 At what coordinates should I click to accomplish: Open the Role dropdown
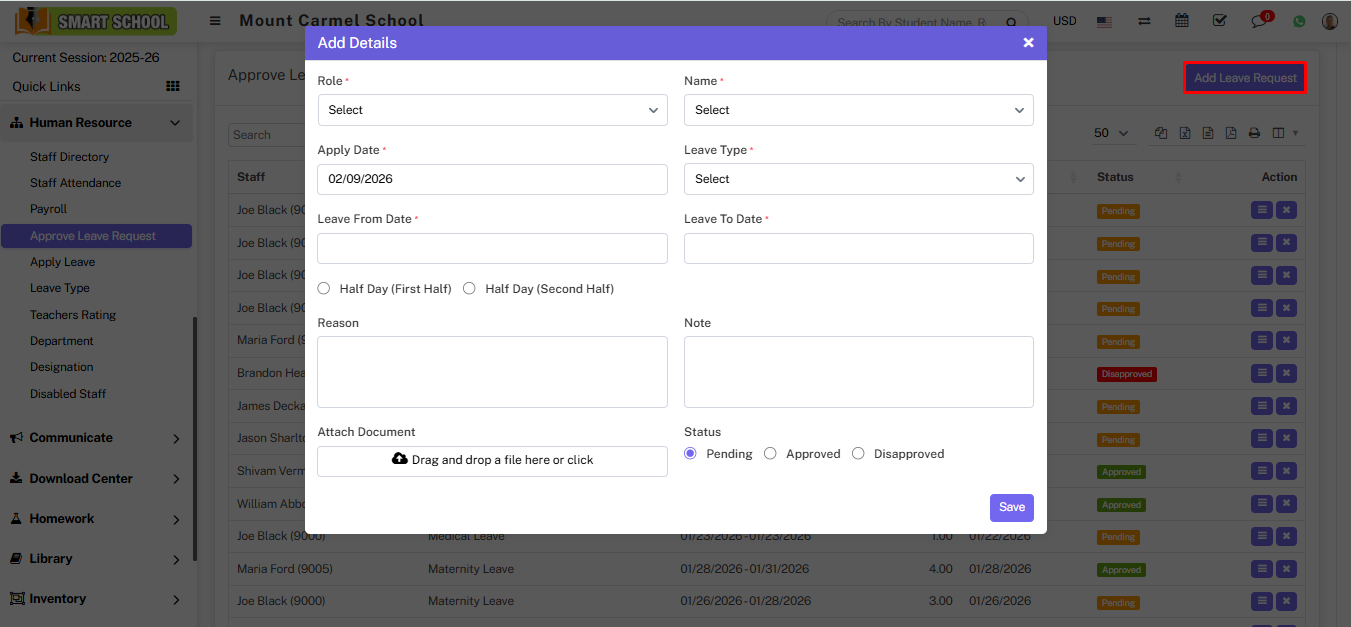(x=492, y=110)
